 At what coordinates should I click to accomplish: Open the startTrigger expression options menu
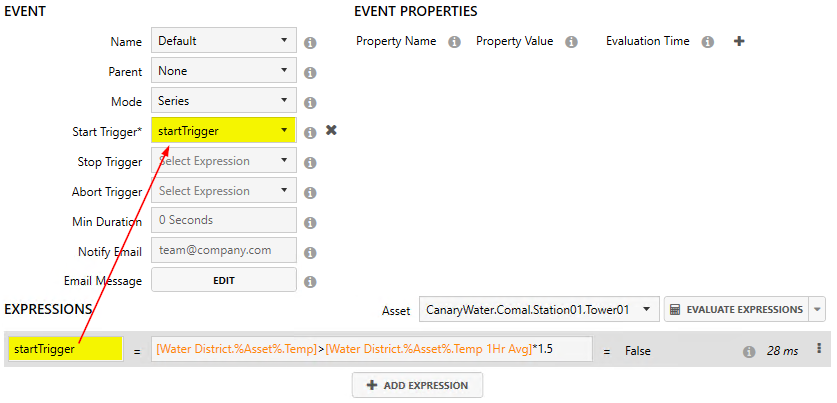(x=820, y=349)
